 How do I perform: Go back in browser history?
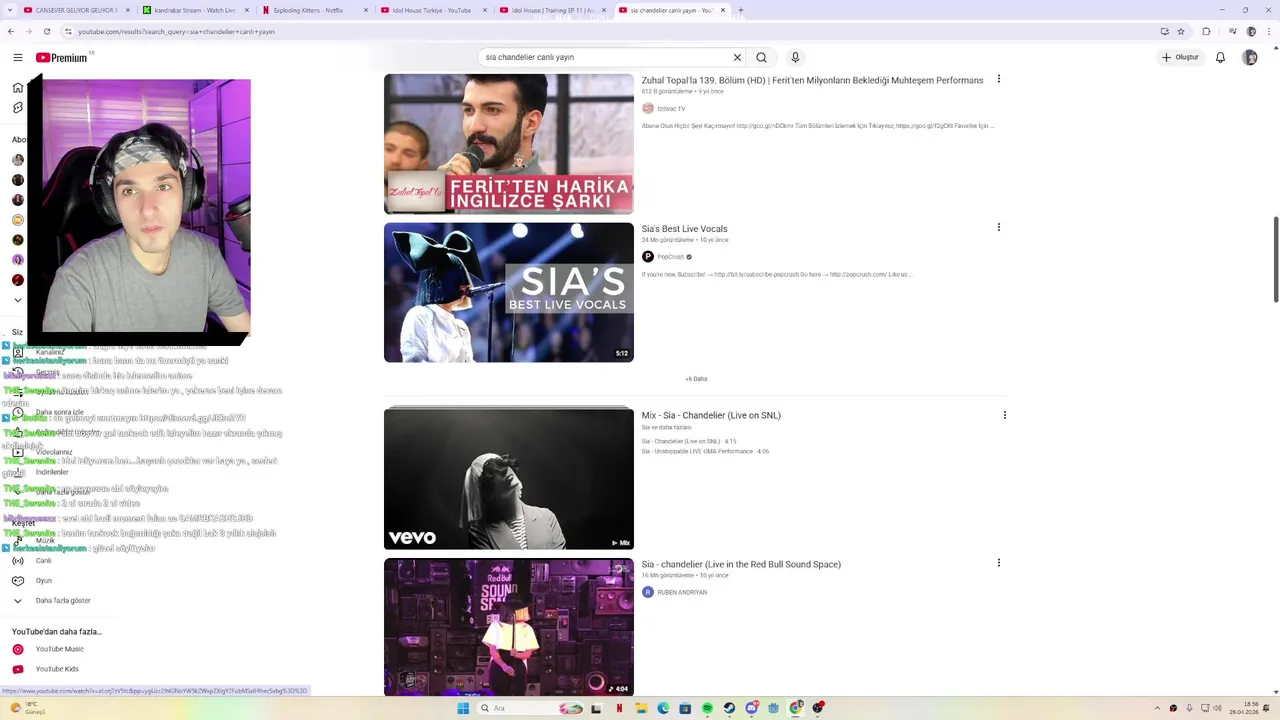11,31
